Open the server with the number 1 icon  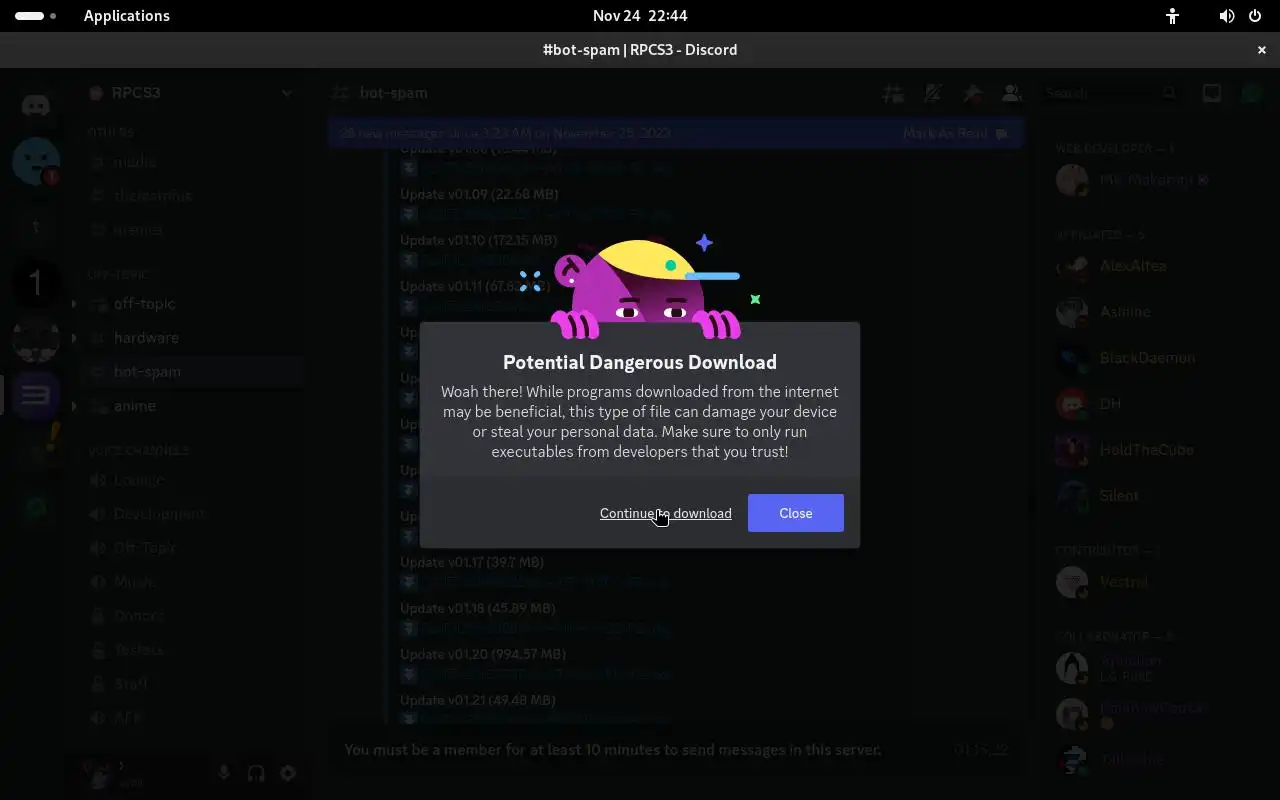(x=36, y=283)
